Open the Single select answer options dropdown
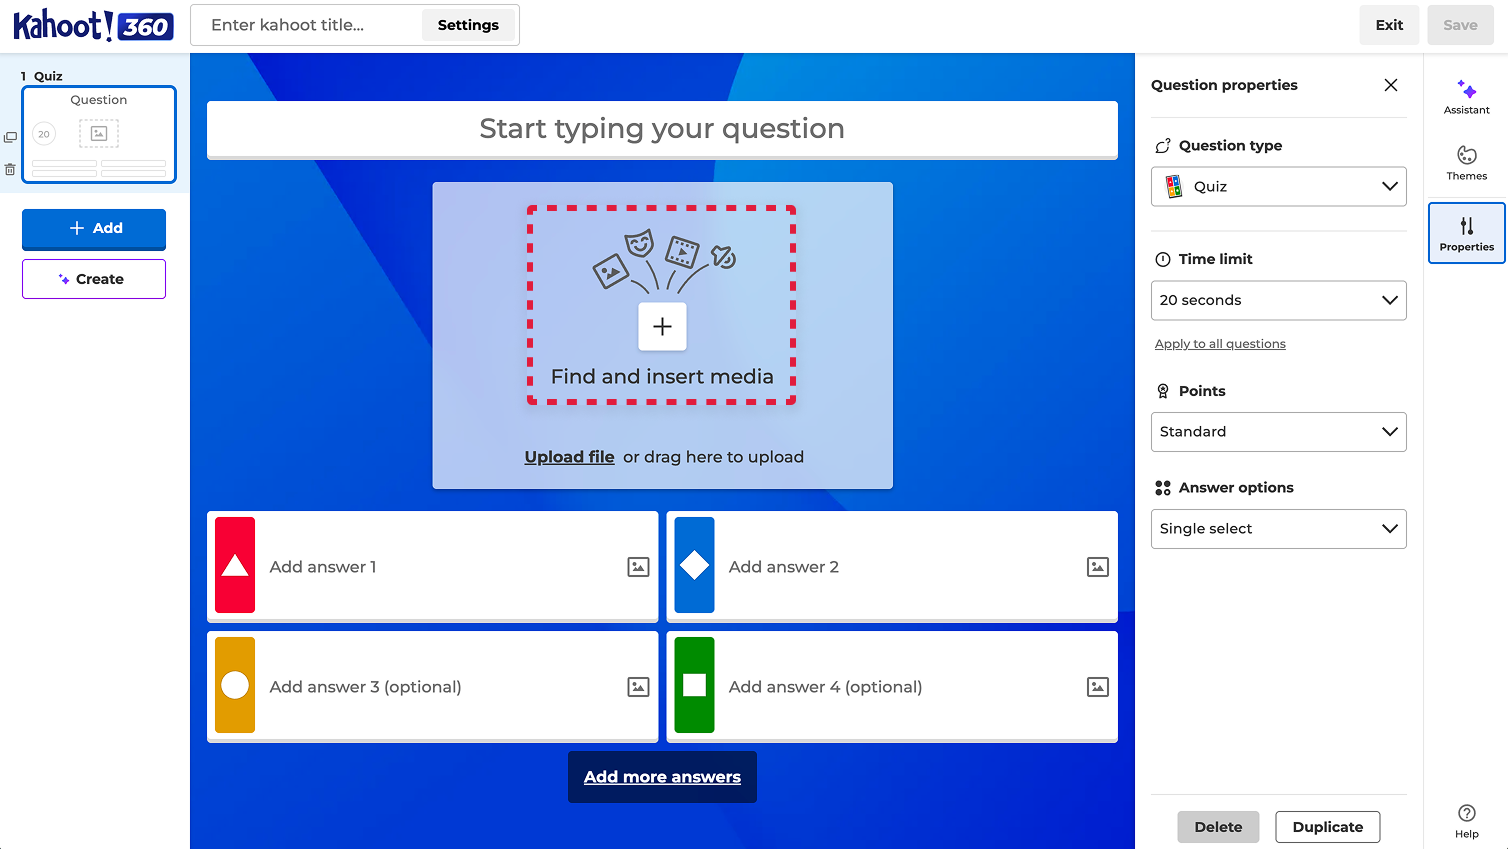Viewport: 1508px width, 849px height. 1278,529
